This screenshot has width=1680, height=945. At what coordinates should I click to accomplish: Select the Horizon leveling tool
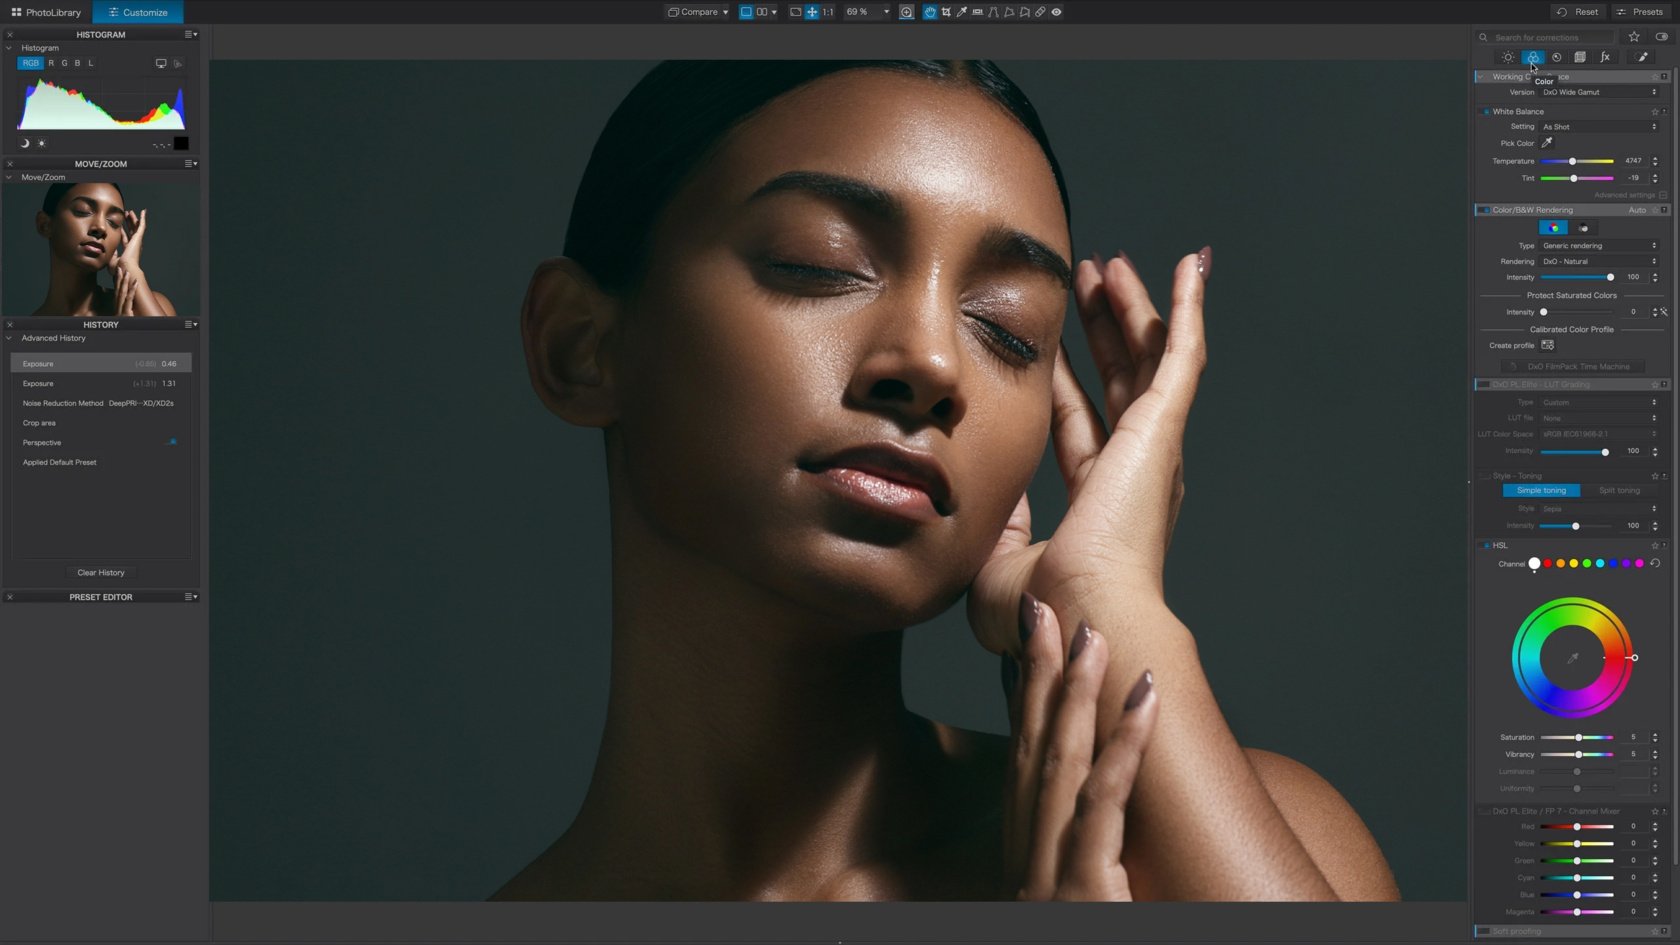[x=978, y=12]
